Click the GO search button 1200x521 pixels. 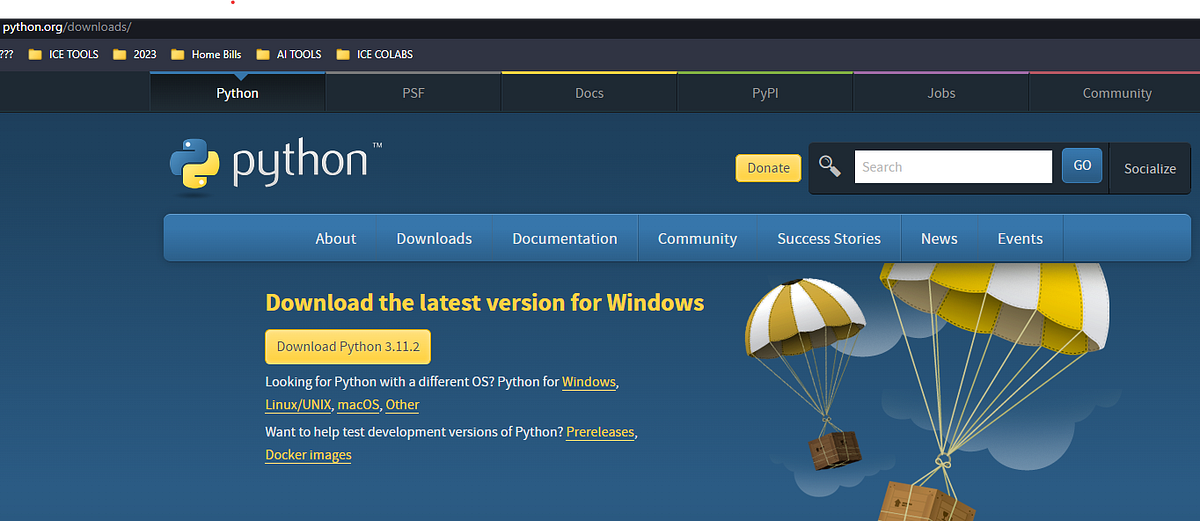[1082, 165]
